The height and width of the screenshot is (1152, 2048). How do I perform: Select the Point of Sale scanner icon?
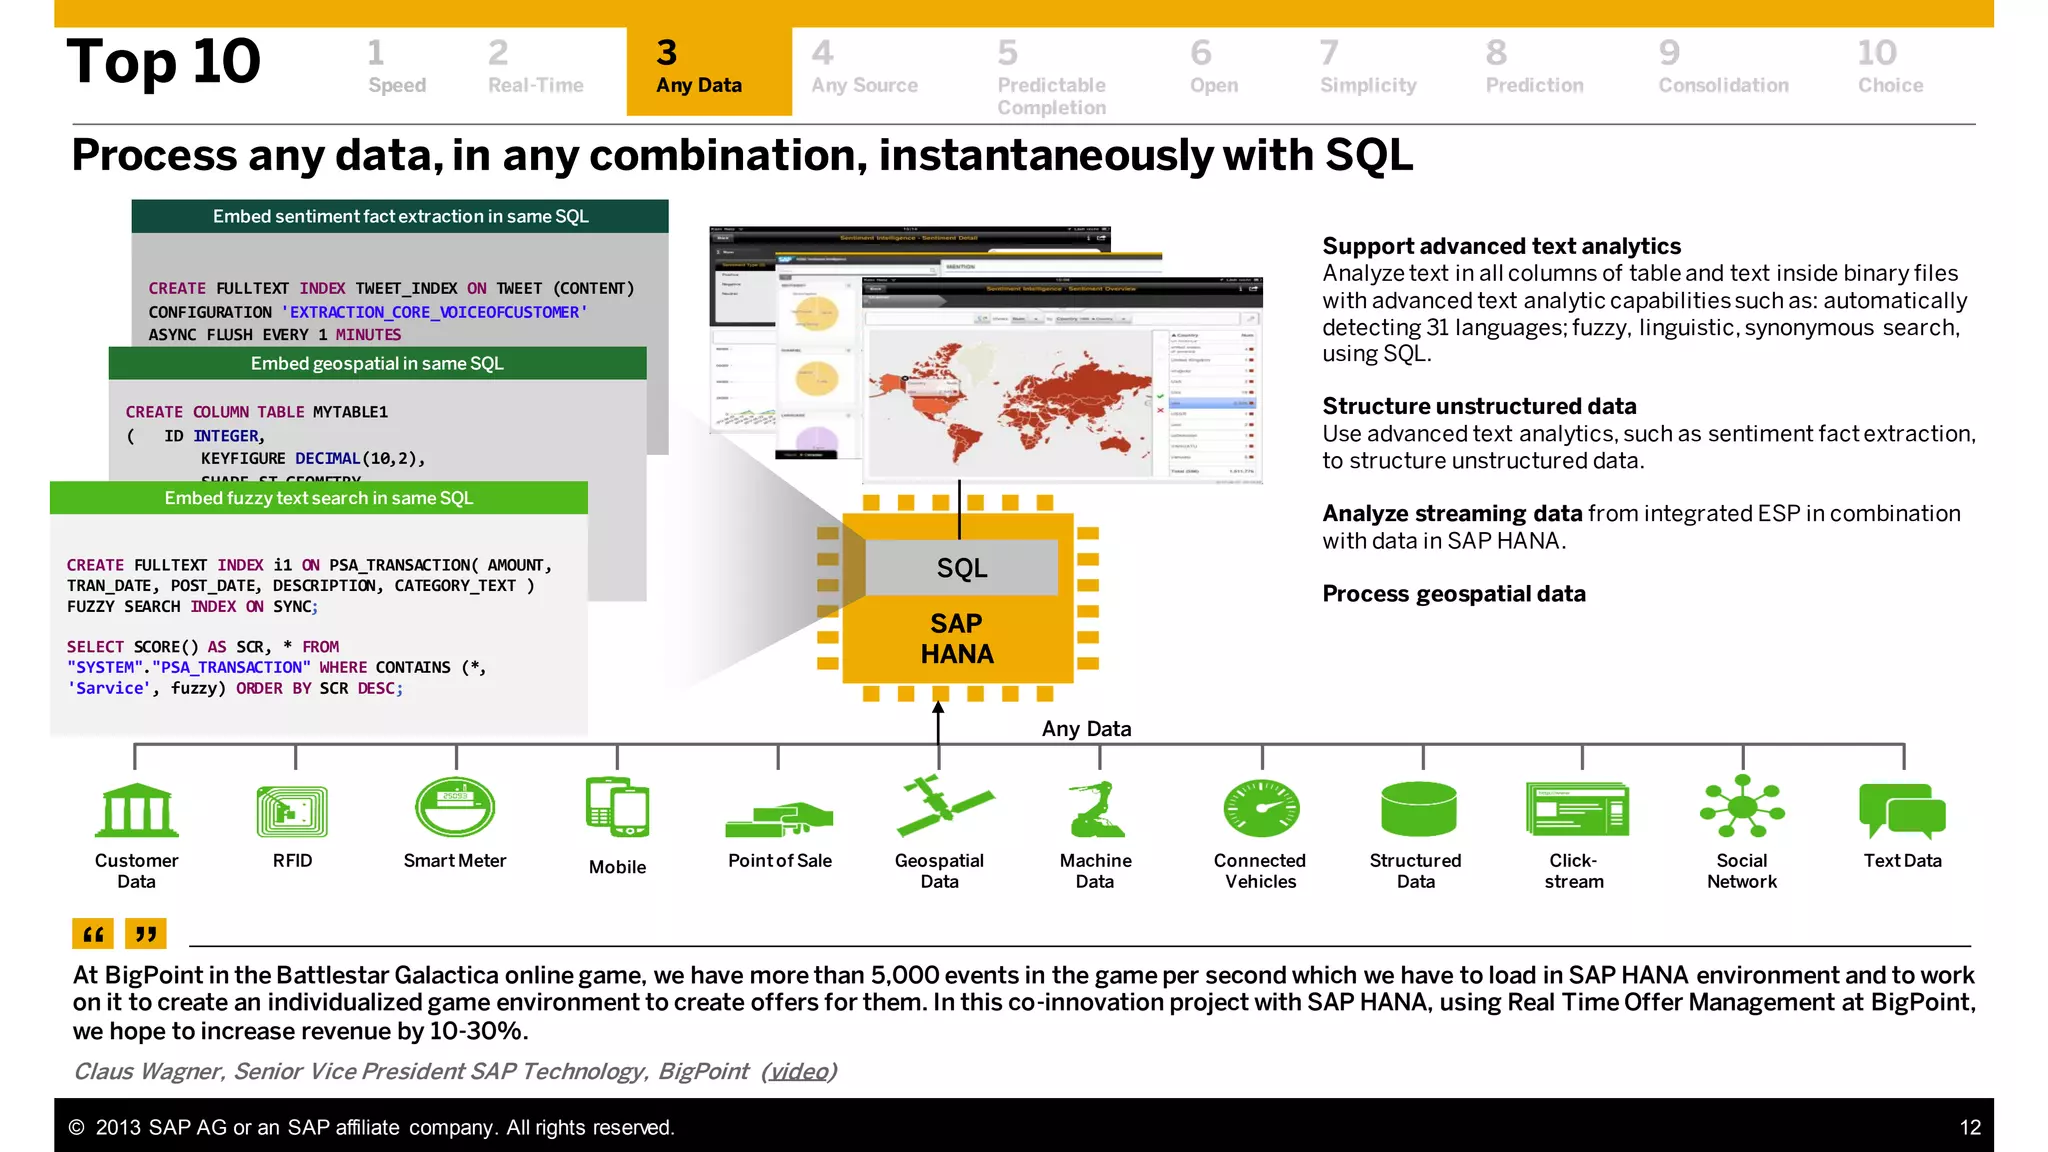(779, 819)
